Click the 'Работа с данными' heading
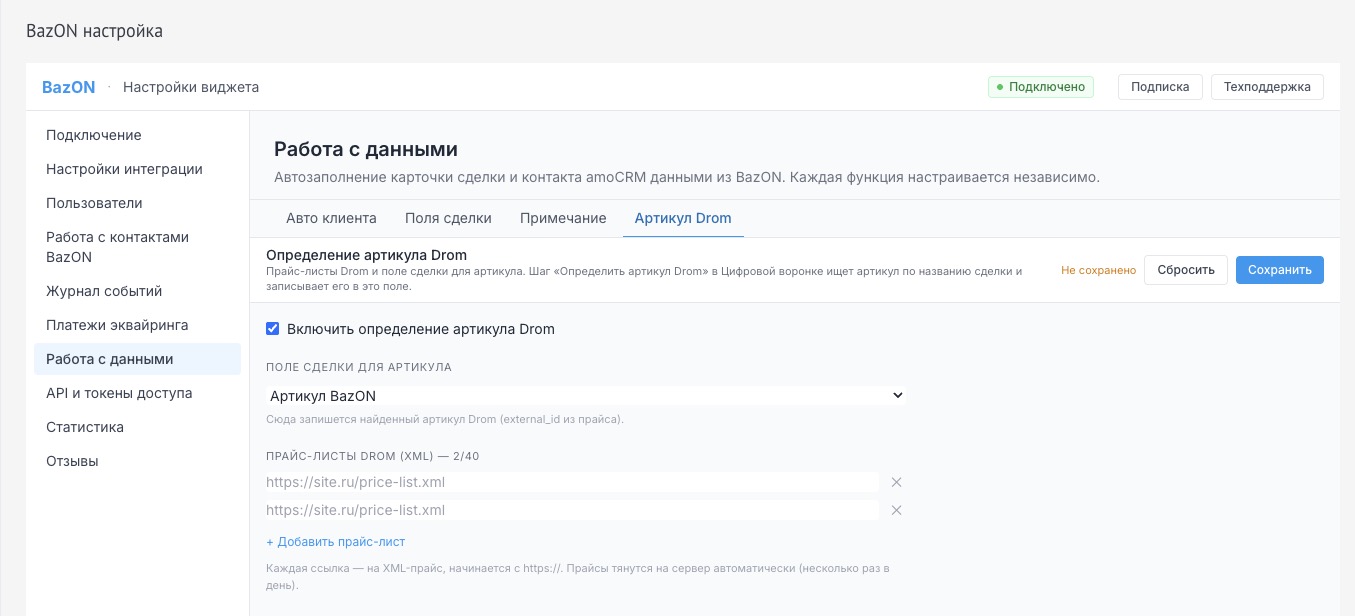Screen dimensions: 1355x616 tap(366, 150)
